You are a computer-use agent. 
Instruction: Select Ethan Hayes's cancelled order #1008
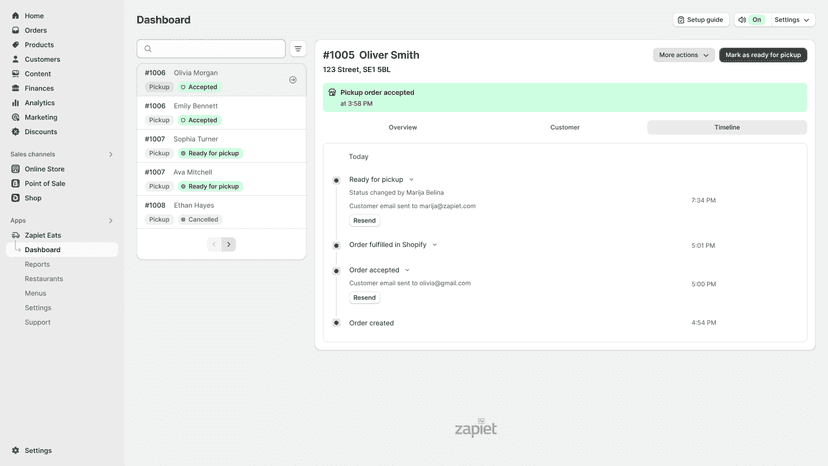[221, 212]
